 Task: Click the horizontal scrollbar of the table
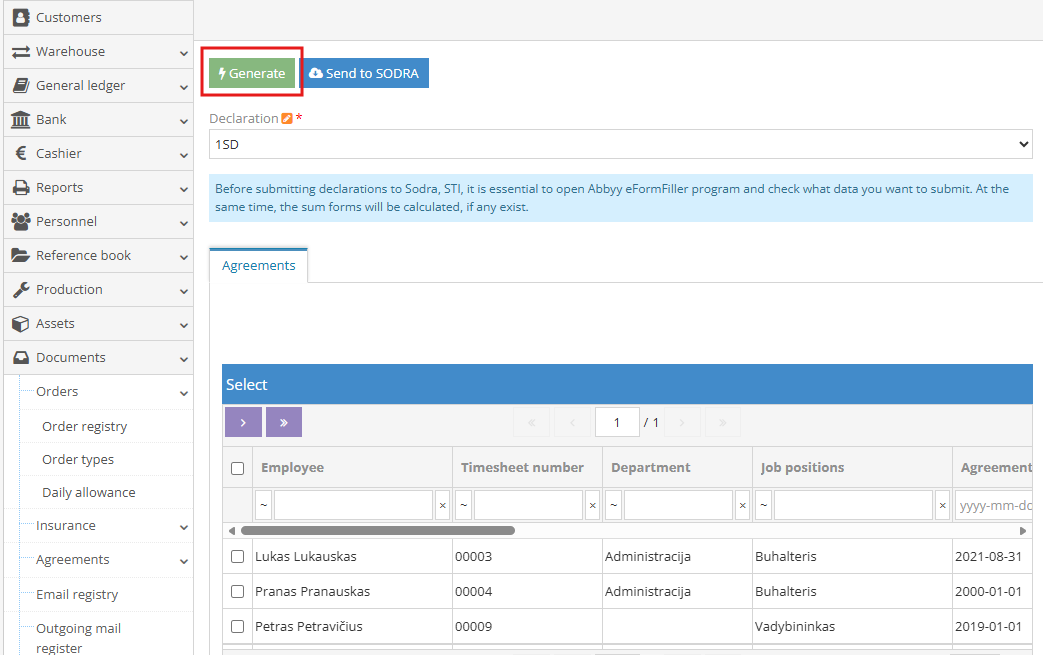coord(378,531)
